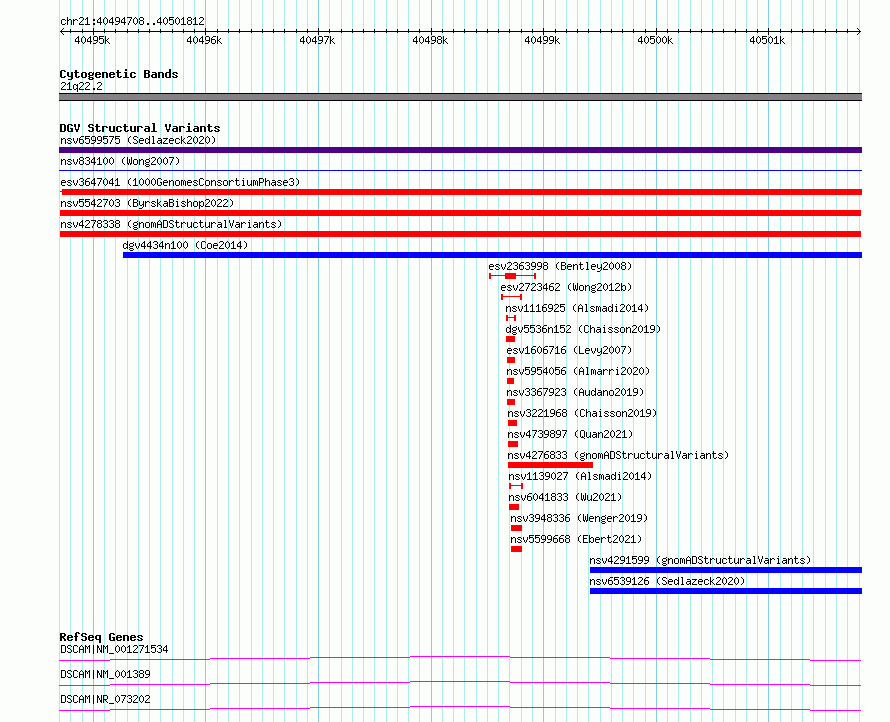Click the nsv6599575 (Sedlazeck2020) label
Viewport: 890px width, 722px height.
pos(138,140)
